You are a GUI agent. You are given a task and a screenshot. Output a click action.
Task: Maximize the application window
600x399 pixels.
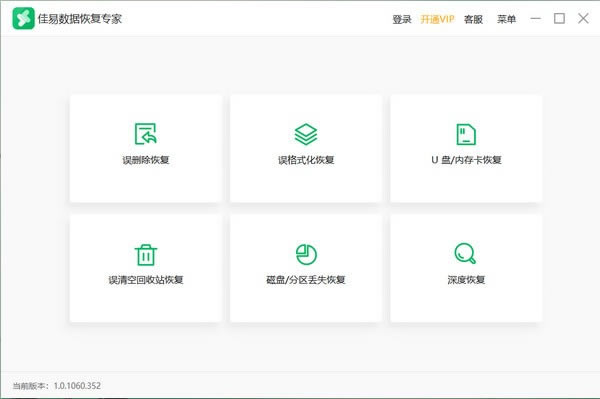[x=559, y=18]
